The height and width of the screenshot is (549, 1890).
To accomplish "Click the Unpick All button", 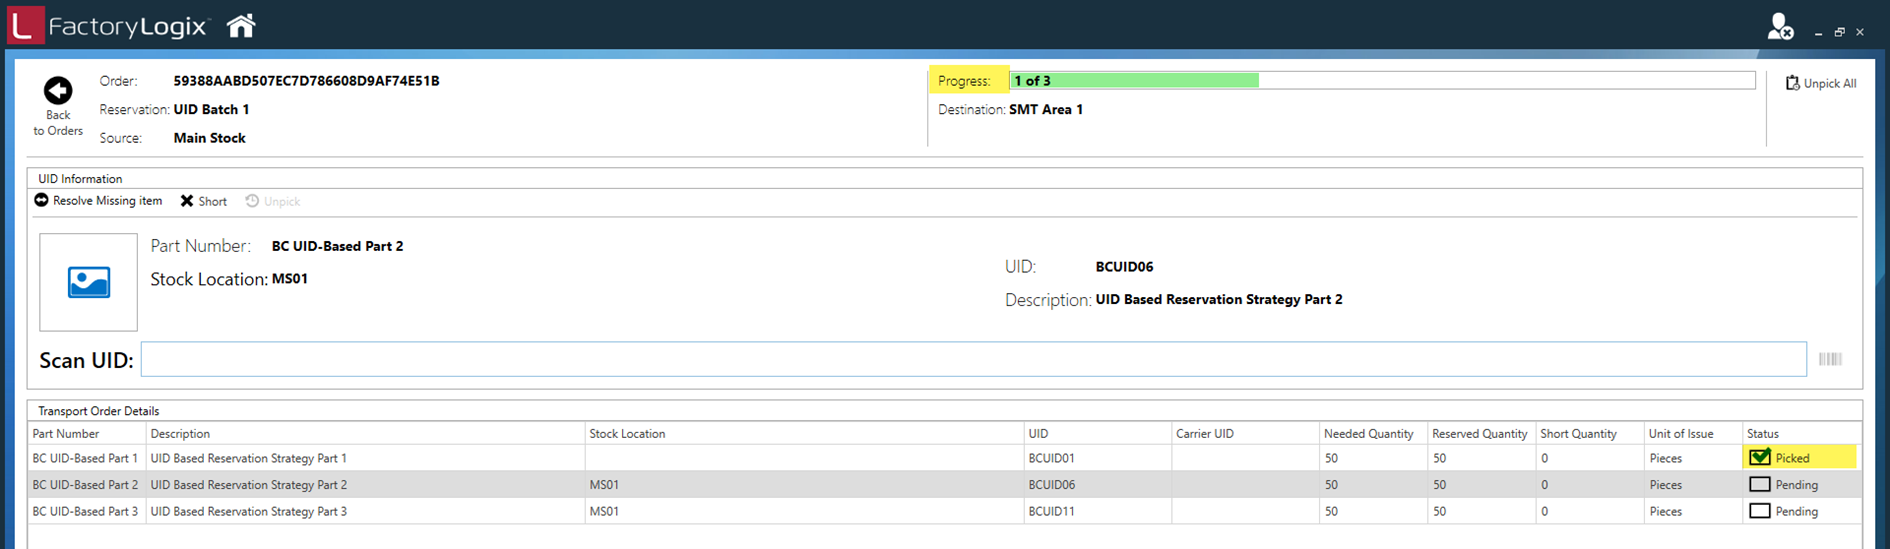I will pyautogui.click(x=1821, y=83).
